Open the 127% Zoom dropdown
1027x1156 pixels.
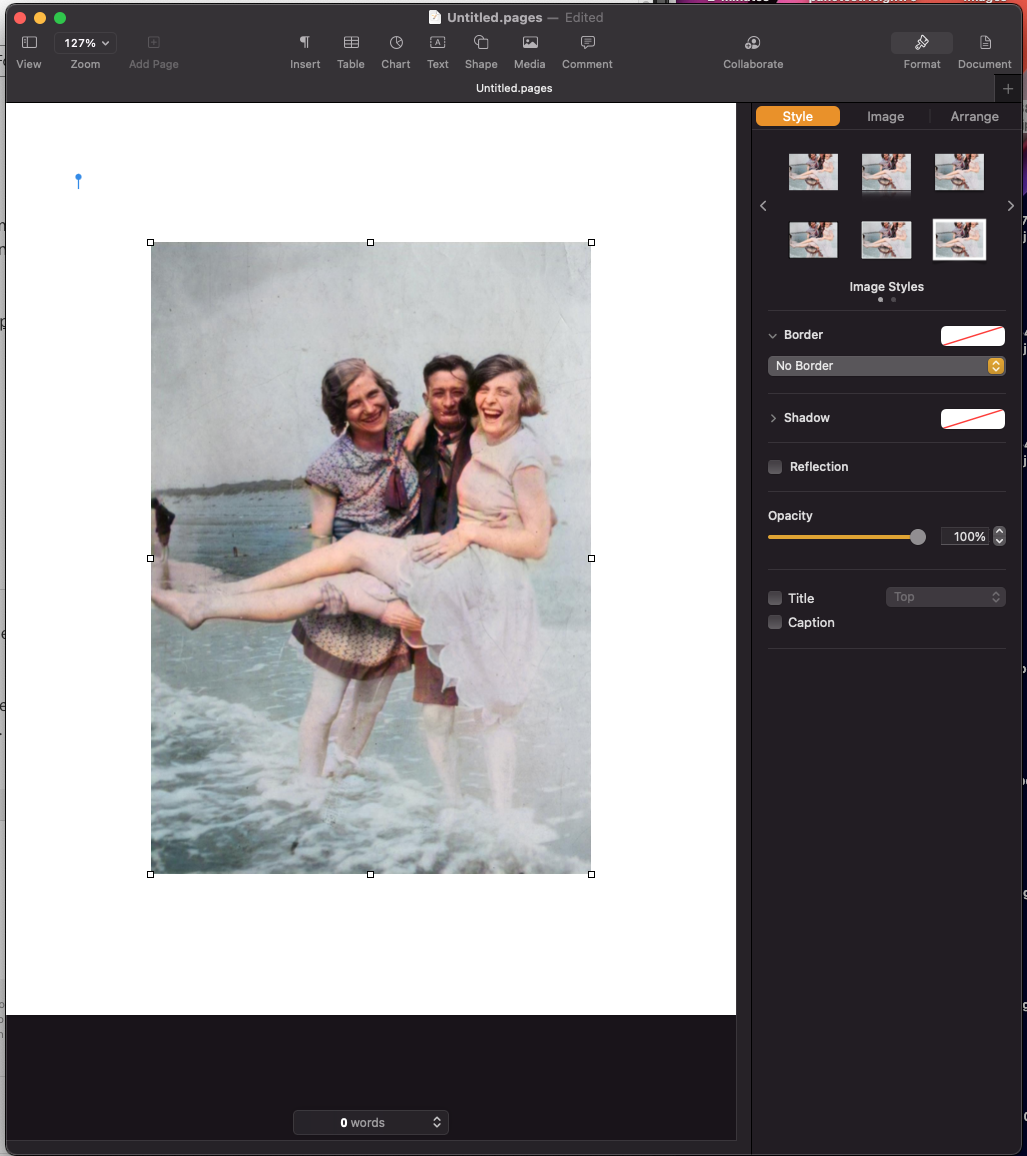coord(86,43)
